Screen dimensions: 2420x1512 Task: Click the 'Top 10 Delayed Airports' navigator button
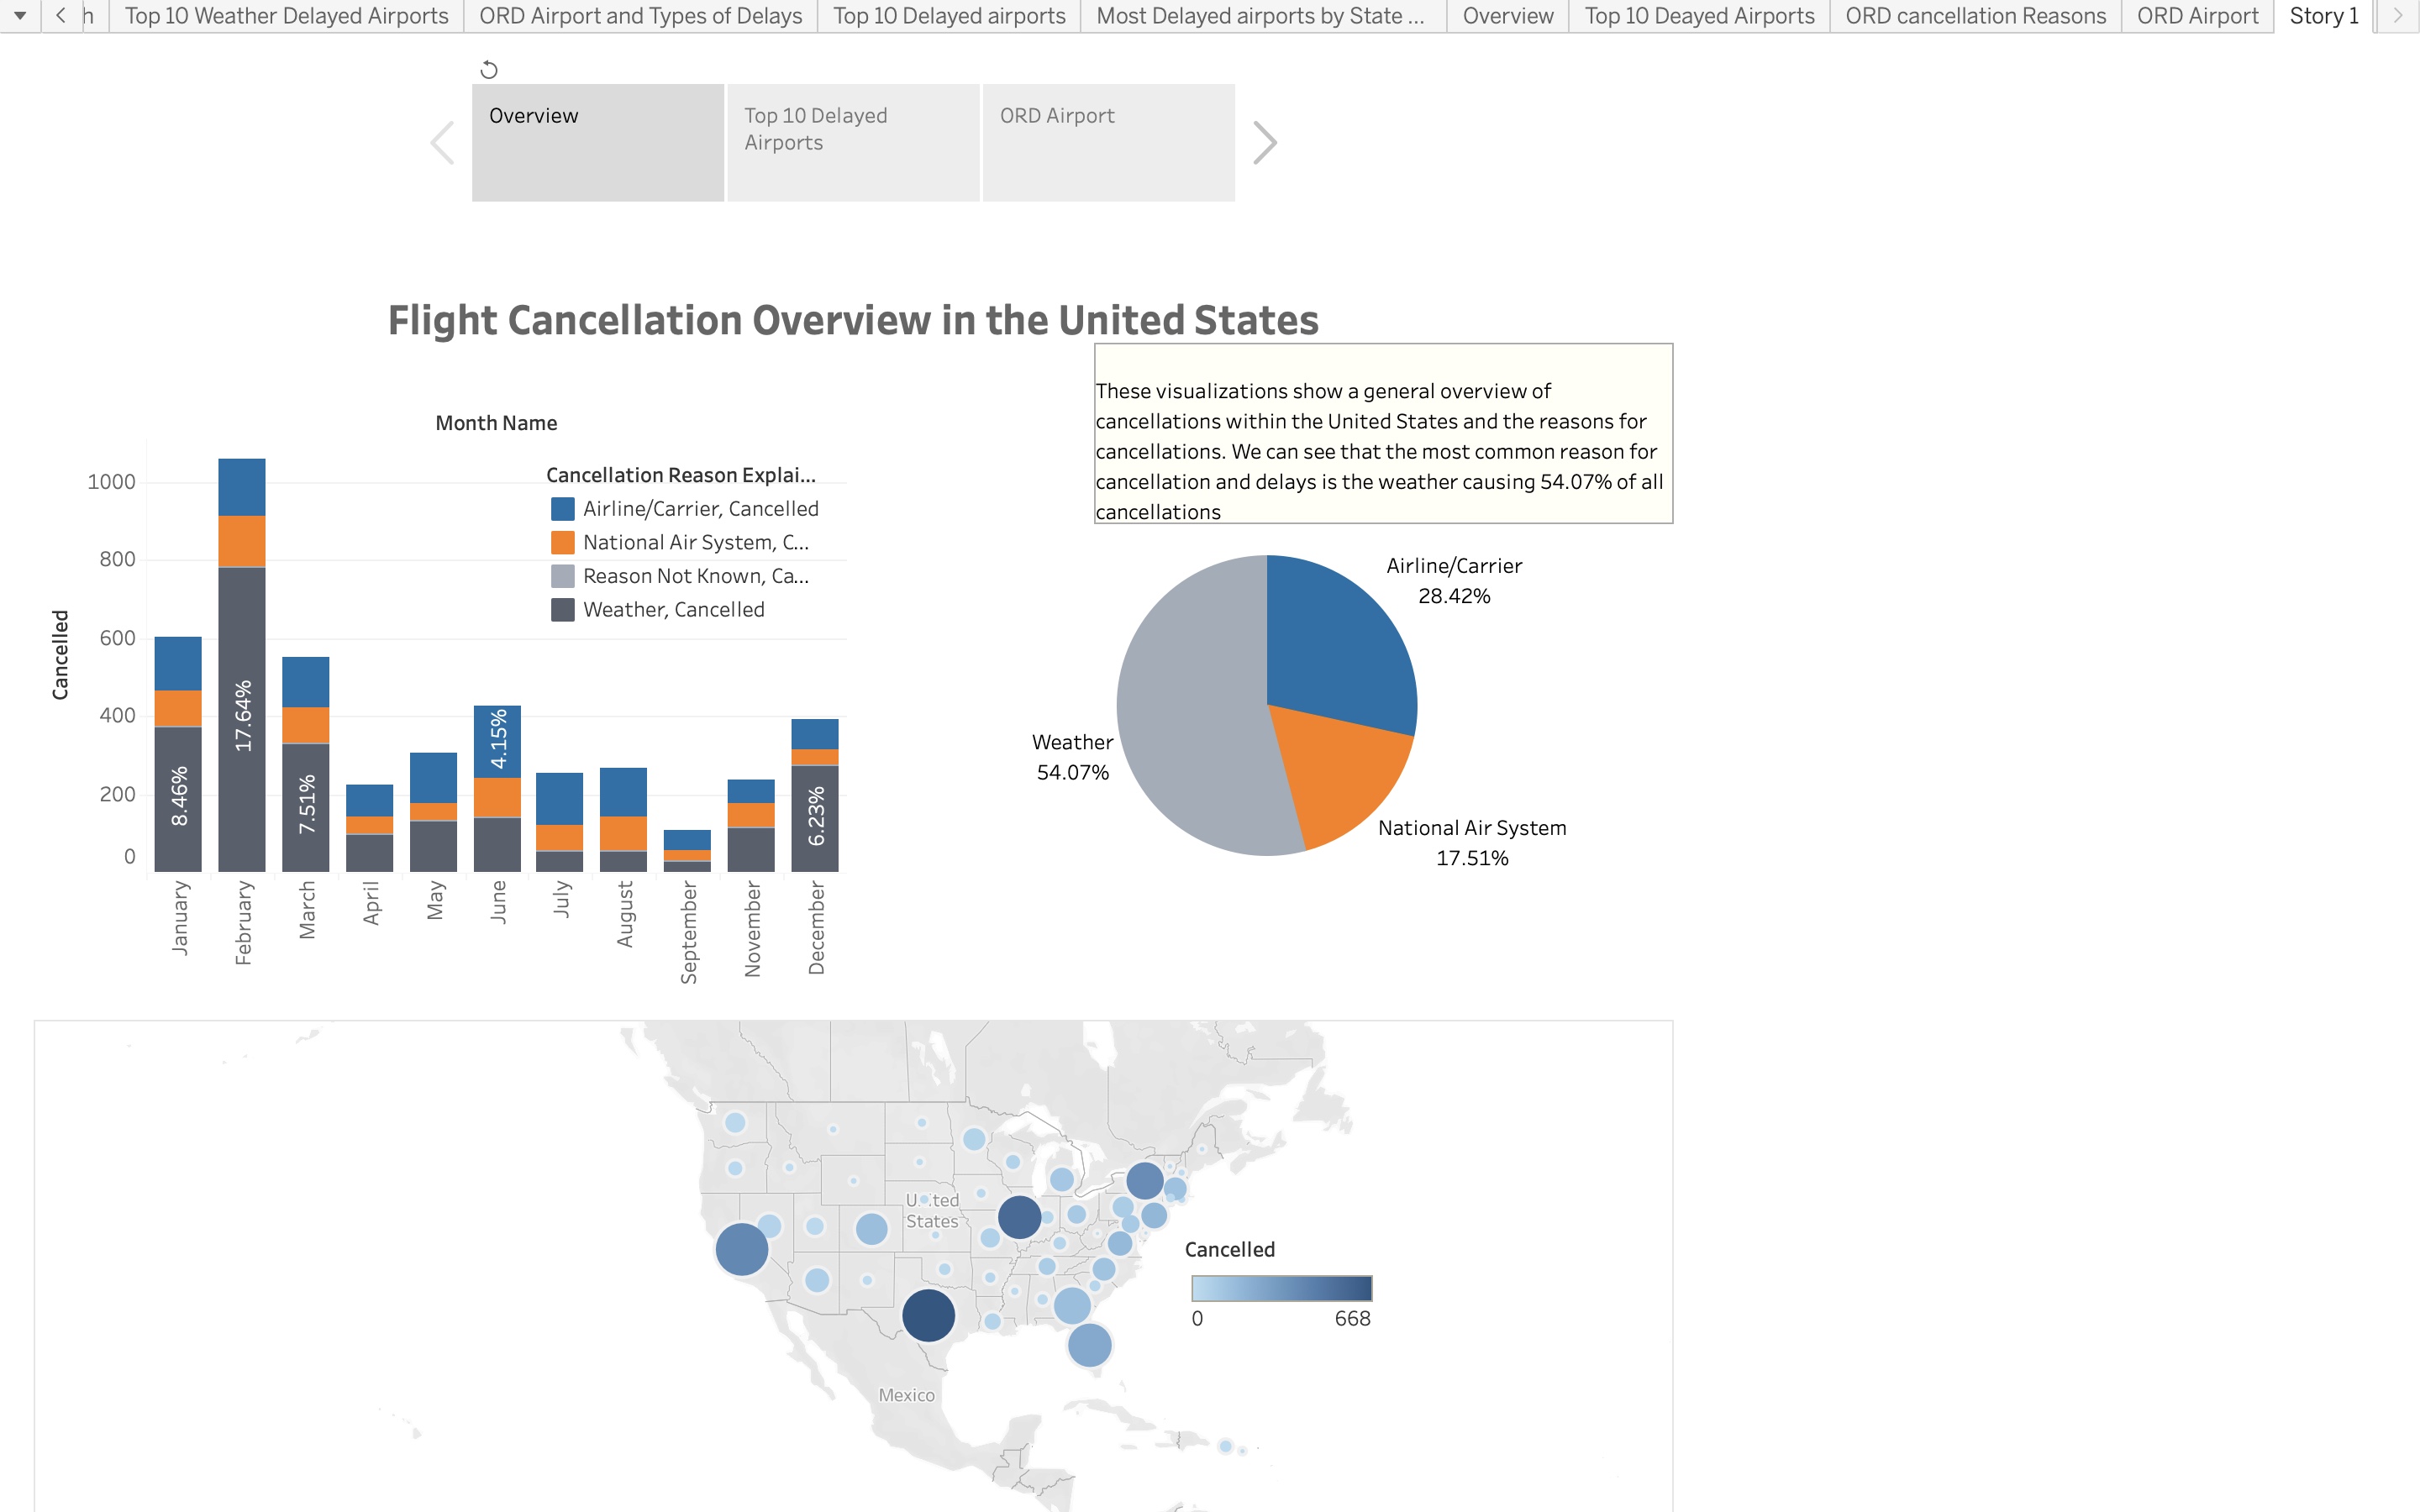coord(854,141)
